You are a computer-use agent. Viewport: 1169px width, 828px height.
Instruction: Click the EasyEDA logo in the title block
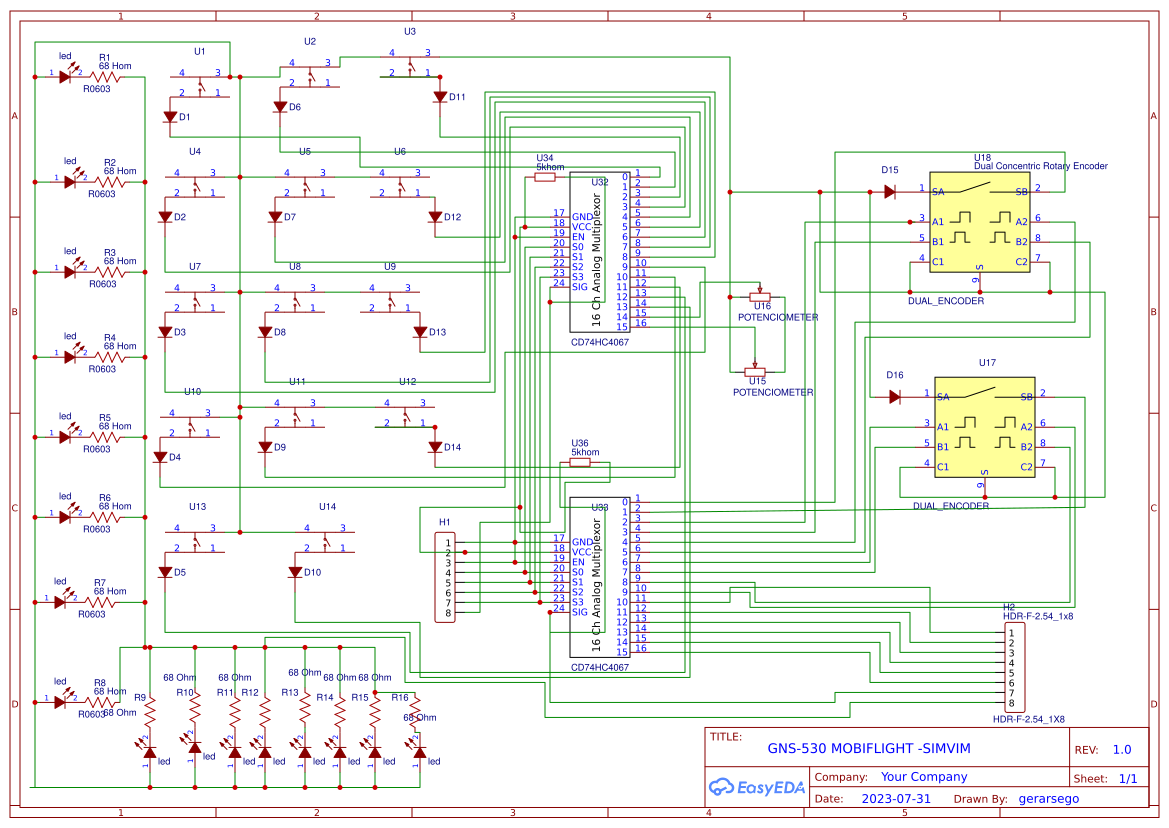(x=755, y=787)
